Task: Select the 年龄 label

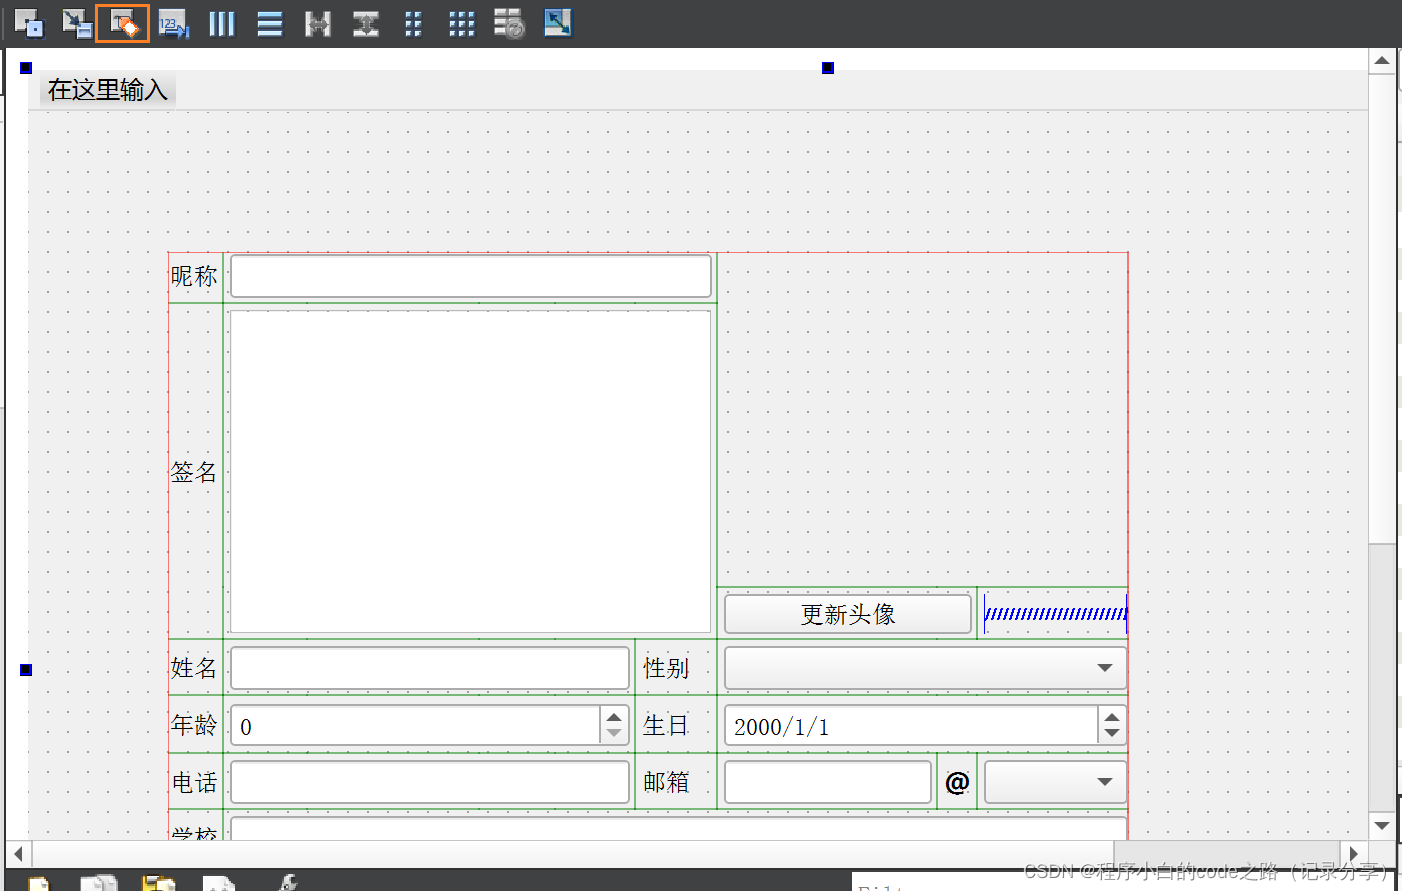Action: [194, 725]
